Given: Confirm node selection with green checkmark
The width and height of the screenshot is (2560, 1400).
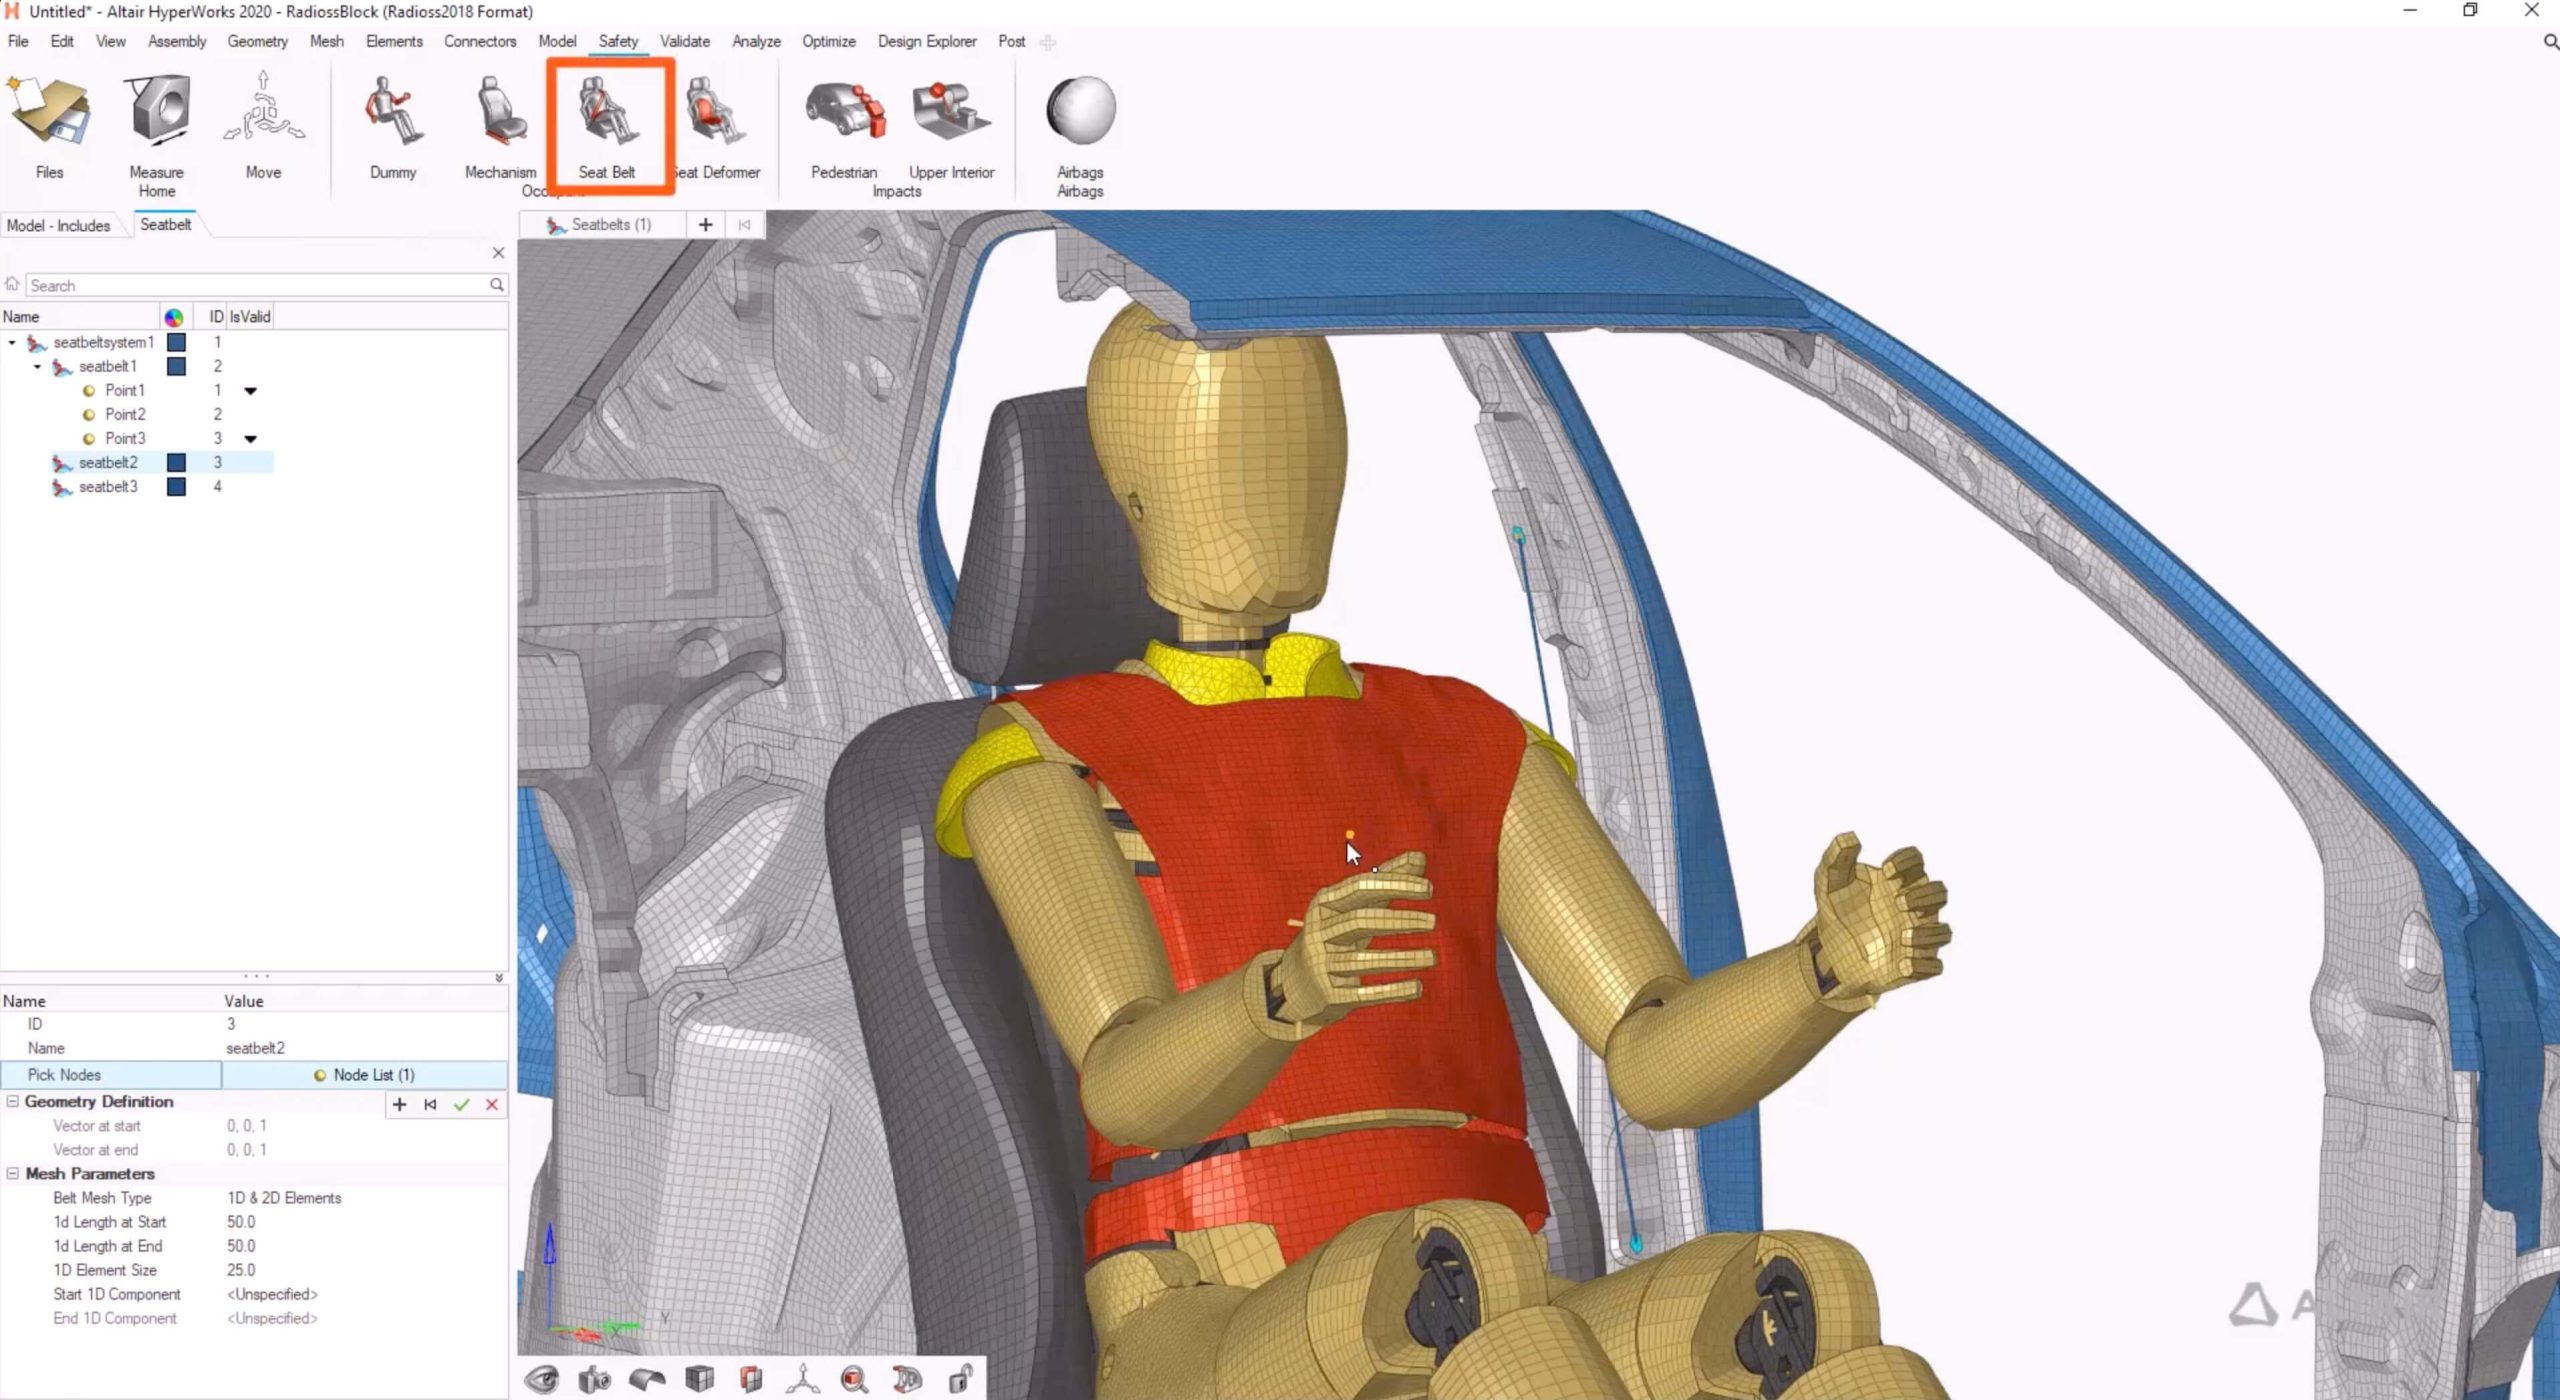Looking at the screenshot, I should [461, 1105].
